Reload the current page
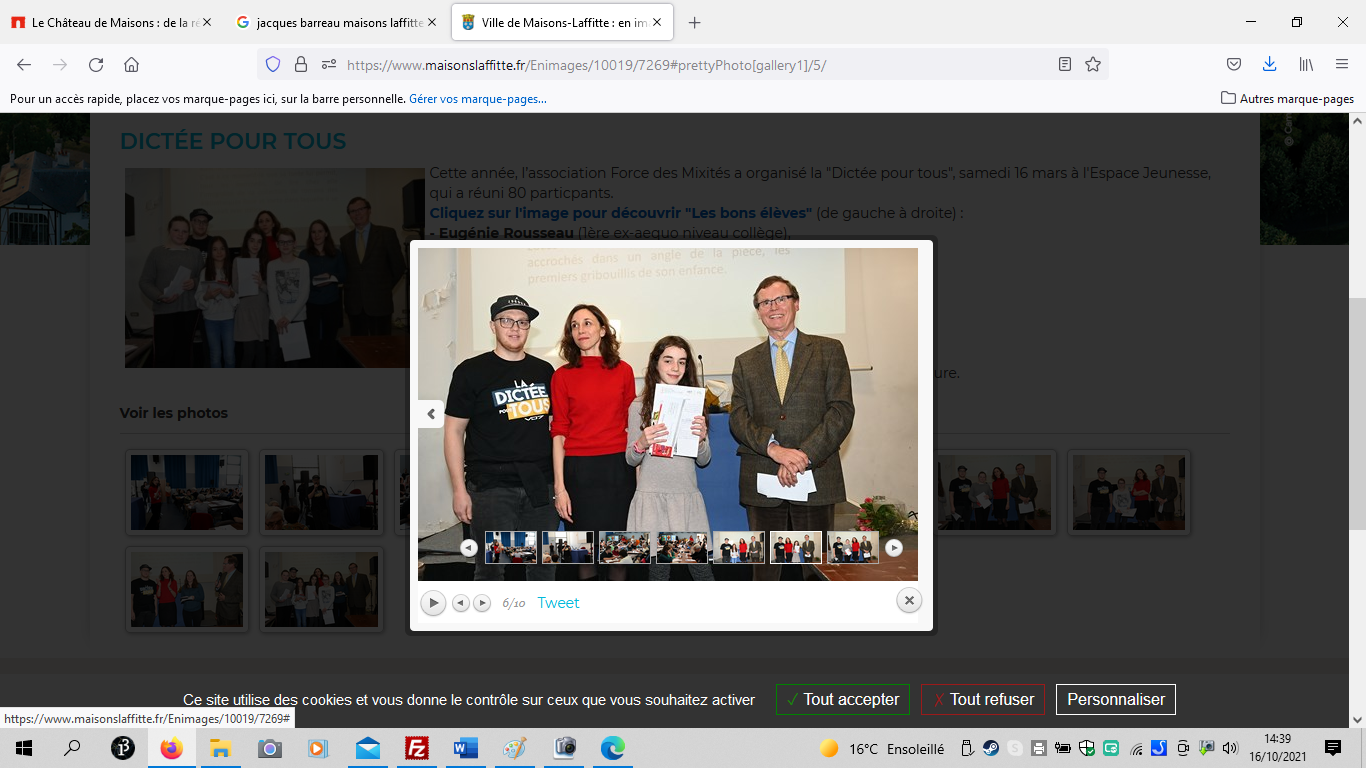1366x768 pixels. pos(96,64)
